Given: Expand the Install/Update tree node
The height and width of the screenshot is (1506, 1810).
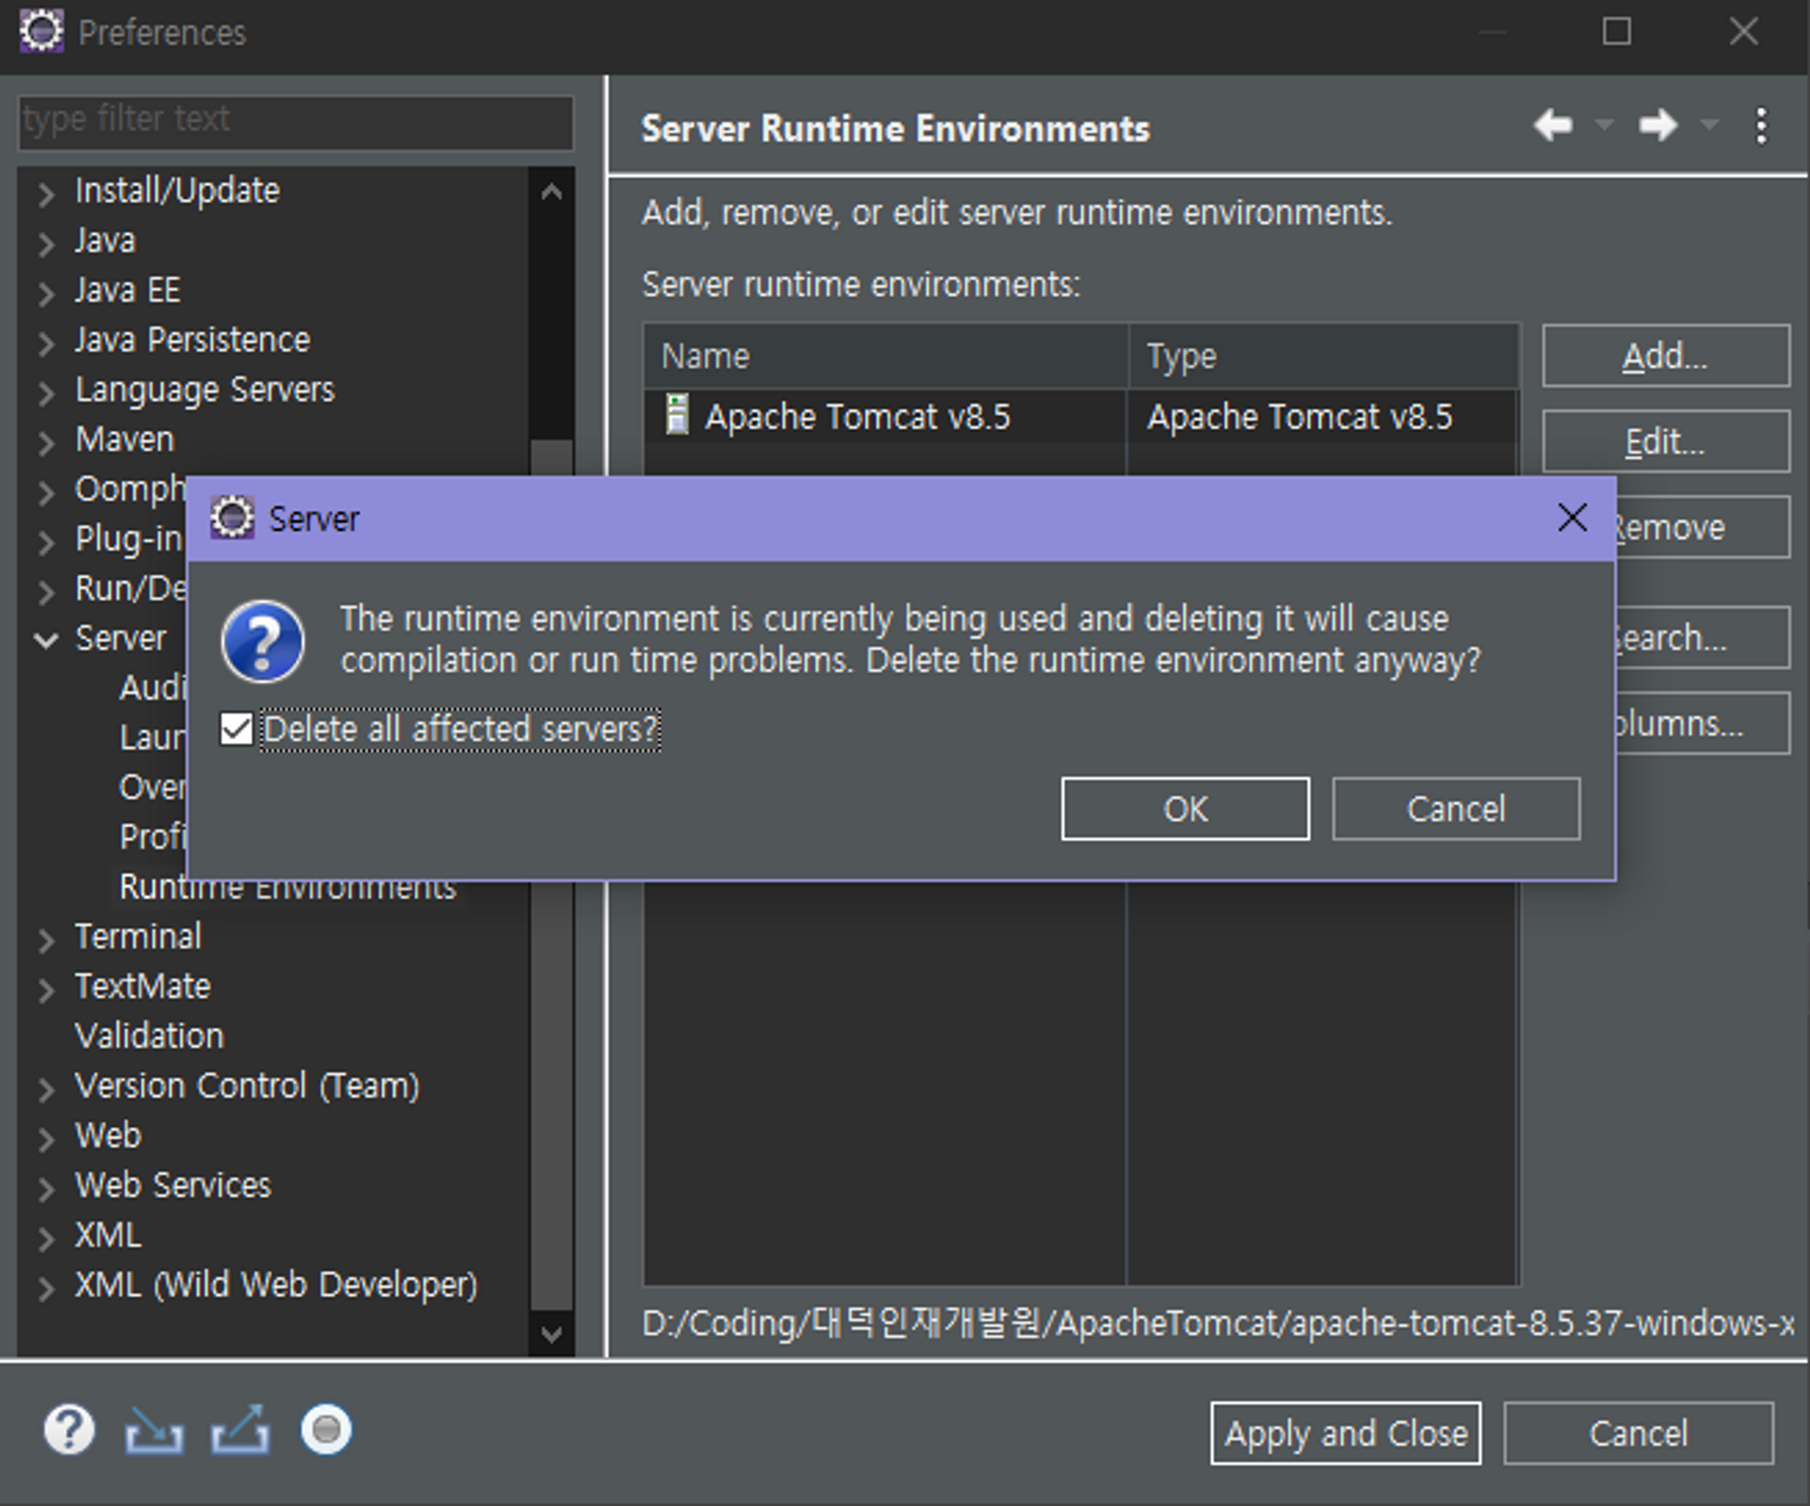Looking at the screenshot, I should click(46, 193).
